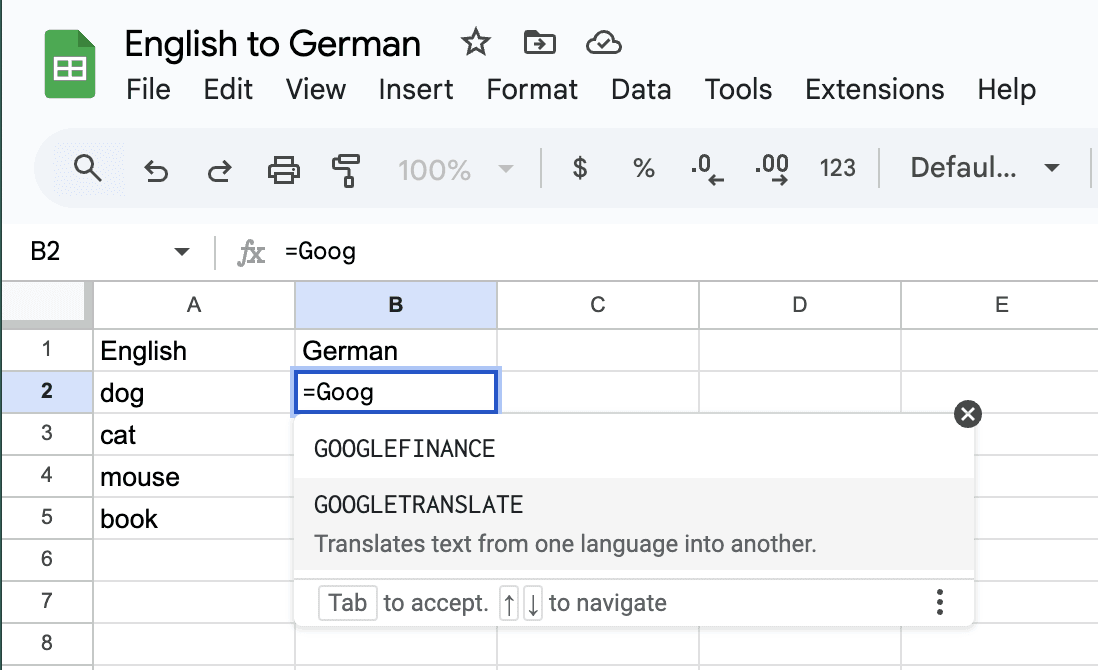
Task: Expand the B2 name box dropdown
Action: point(181,252)
